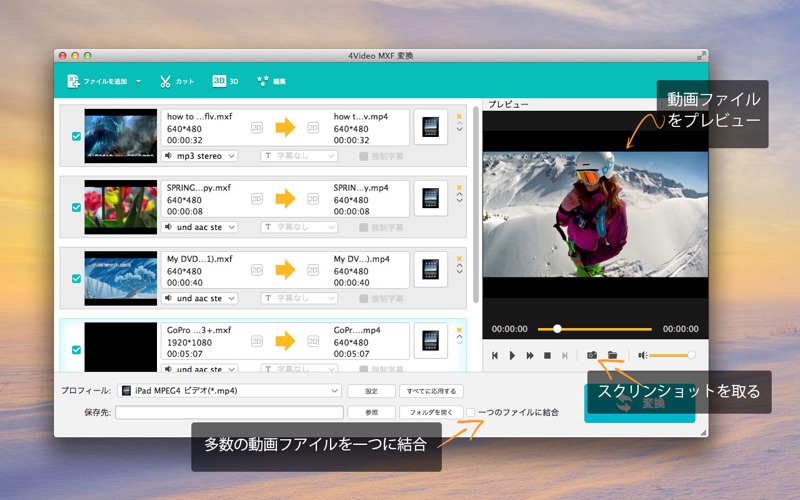Open the audio dropdown for SPRING...py.mxf
Image resolution: width=800 pixels, height=500 pixels.
click(199, 227)
